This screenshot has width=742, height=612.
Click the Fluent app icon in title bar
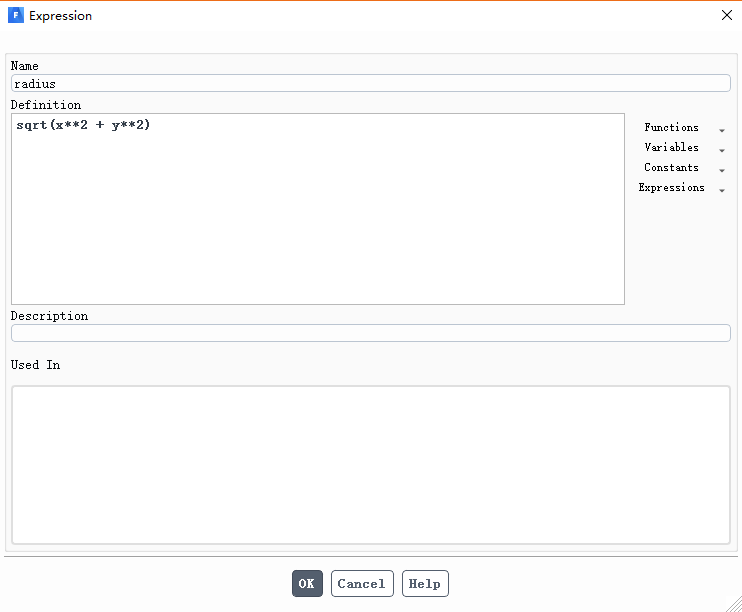pos(15,16)
